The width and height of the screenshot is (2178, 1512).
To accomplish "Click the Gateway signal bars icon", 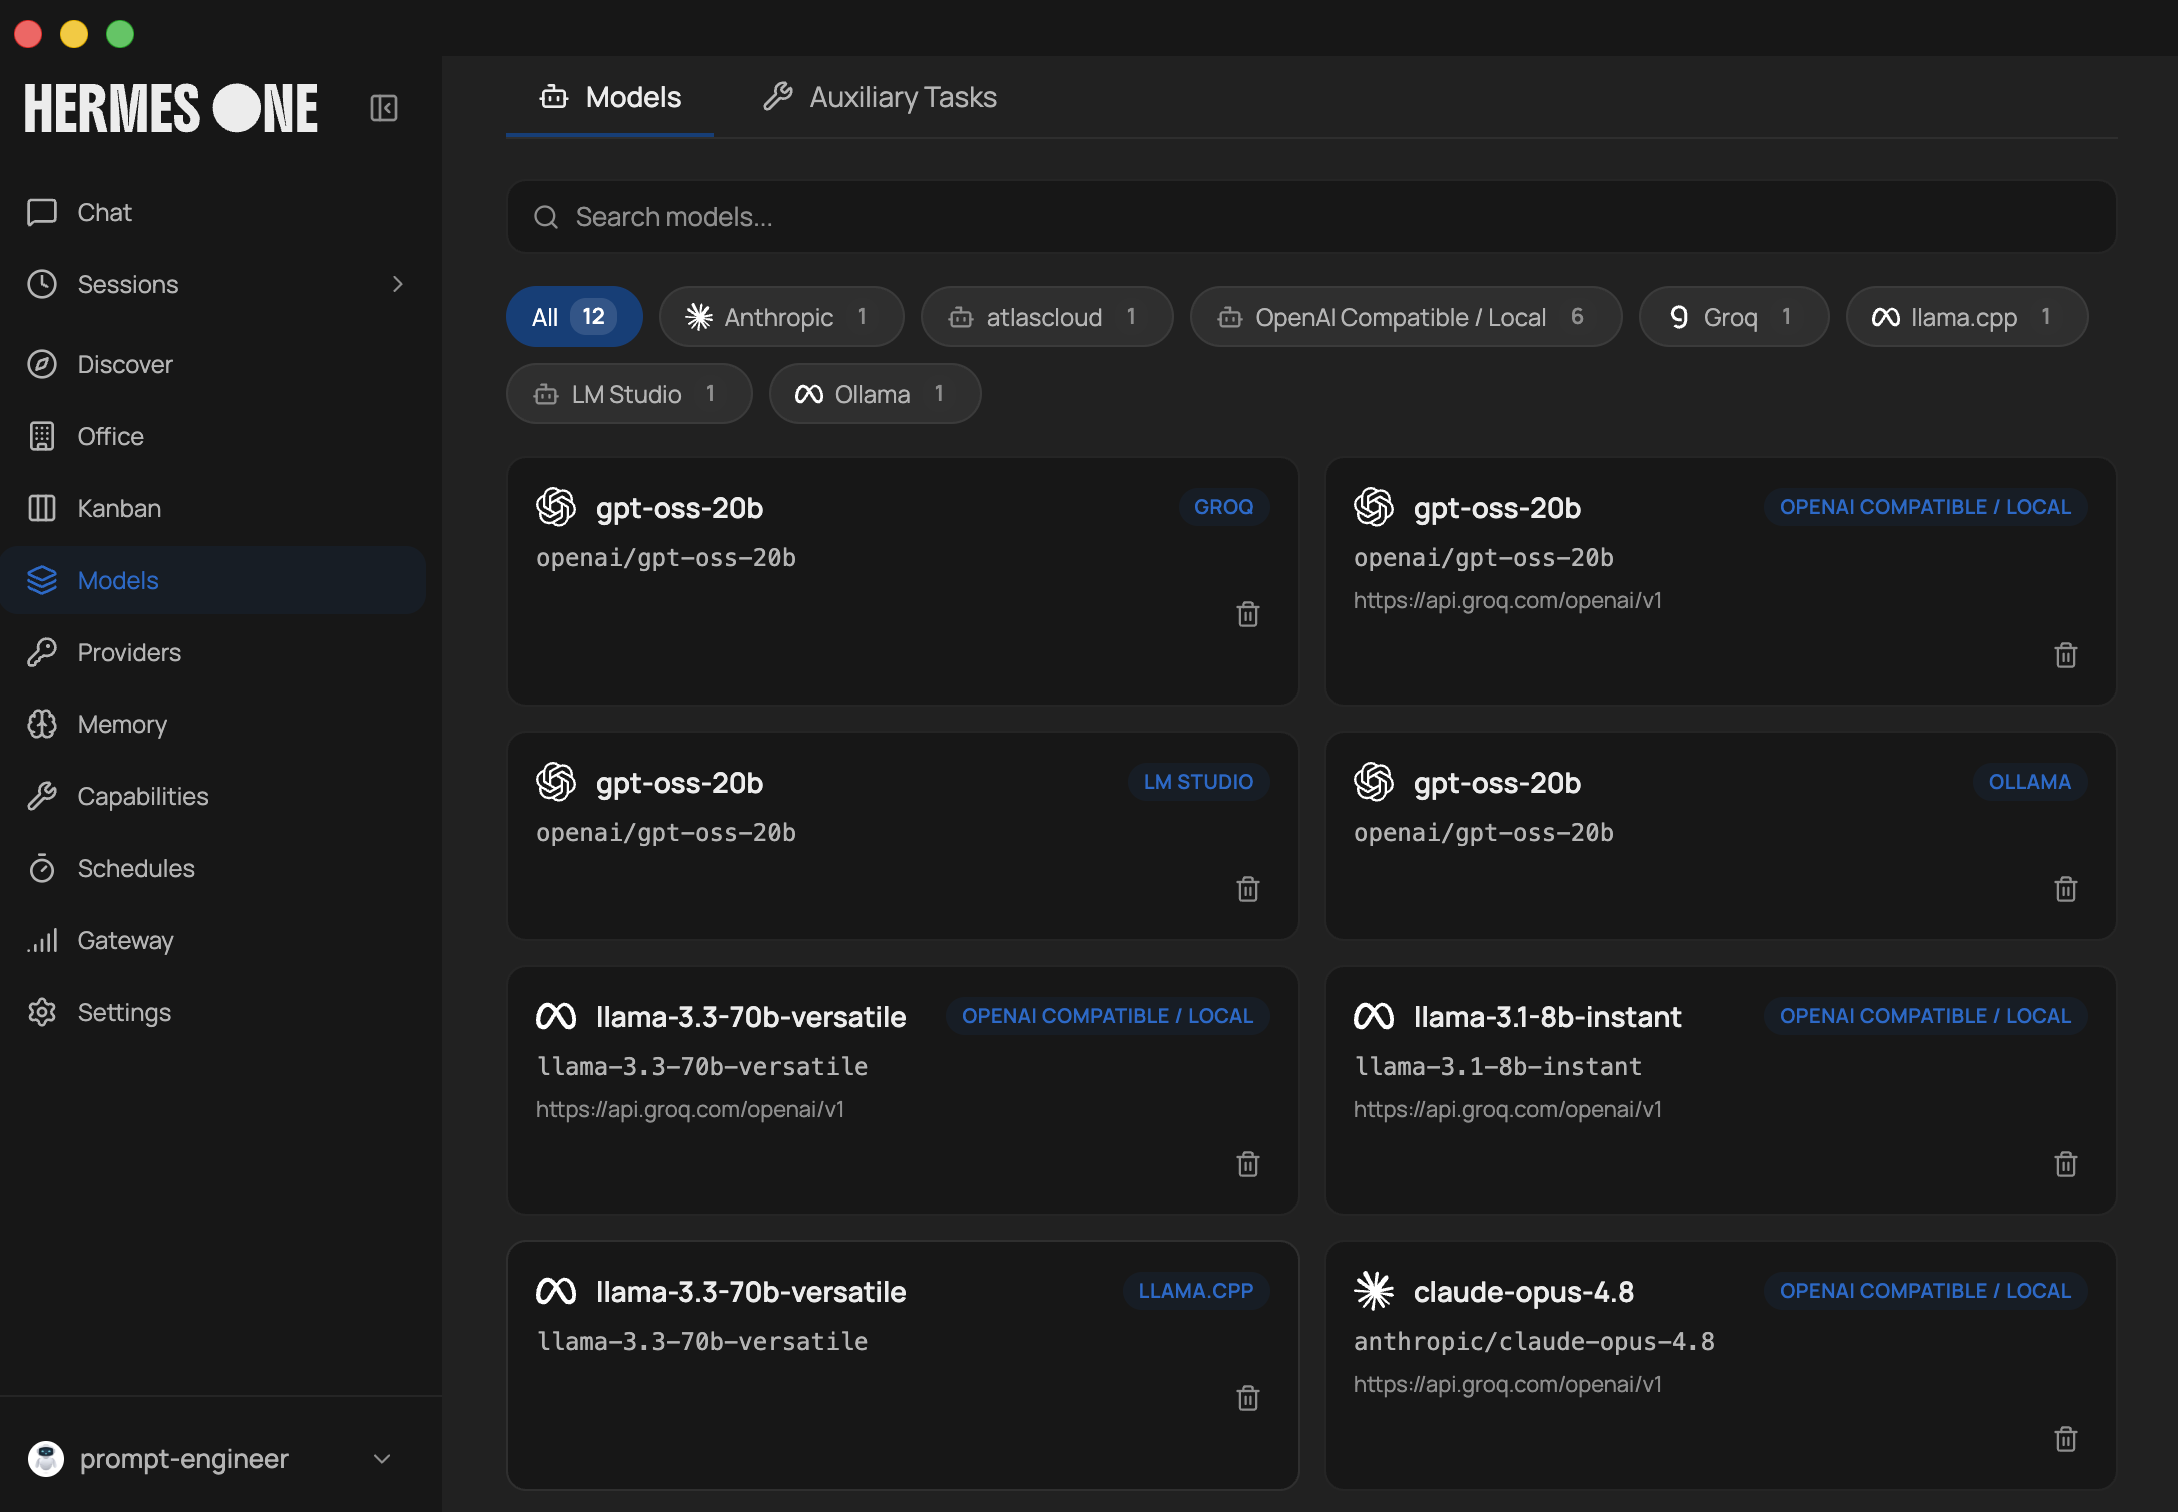I will pos(42,940).
